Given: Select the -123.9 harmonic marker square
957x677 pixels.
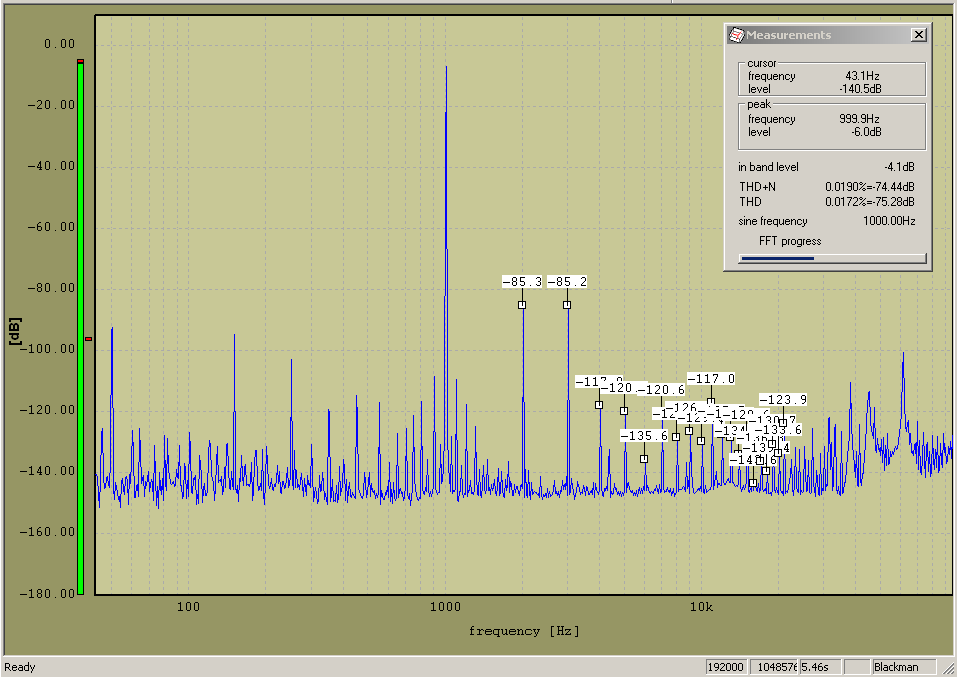Looking at the screenshot, I should [x=781, y=422].
